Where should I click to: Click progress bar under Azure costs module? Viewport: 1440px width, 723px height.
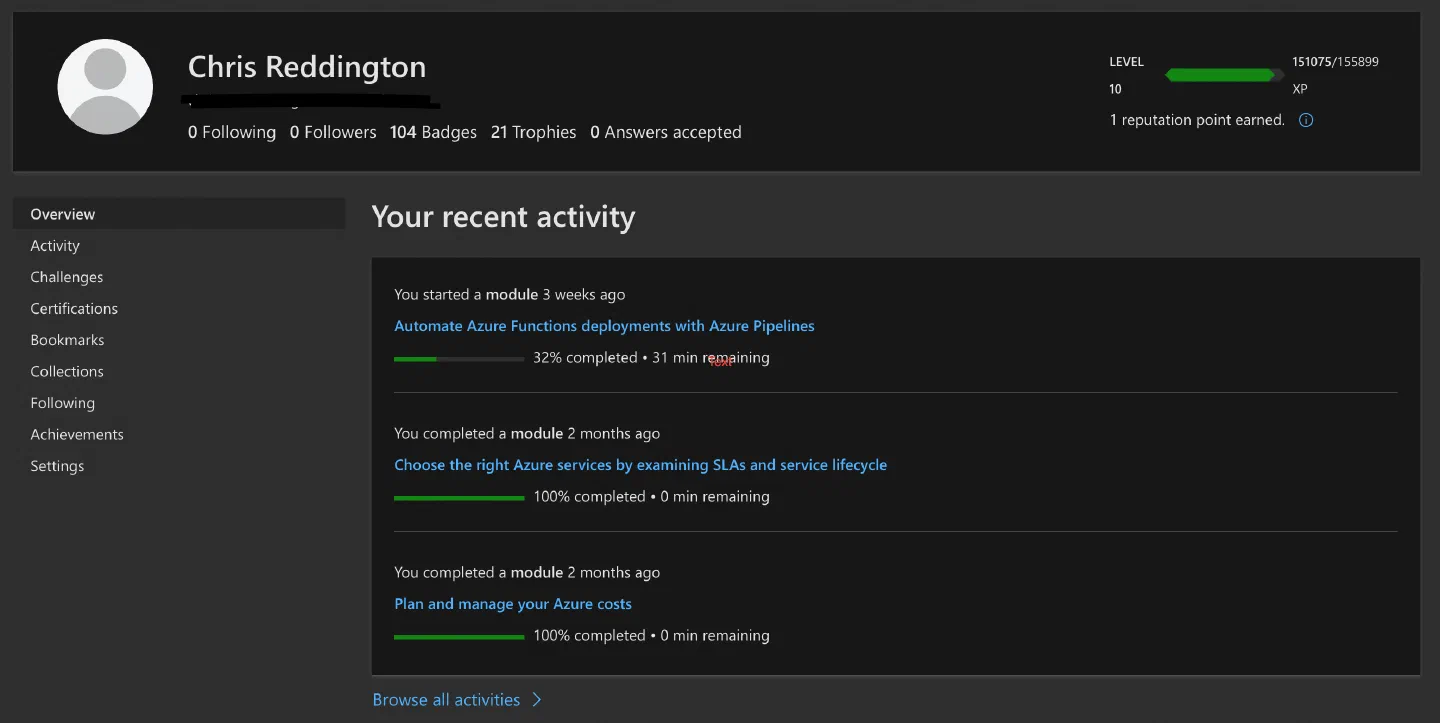point(459,636)
